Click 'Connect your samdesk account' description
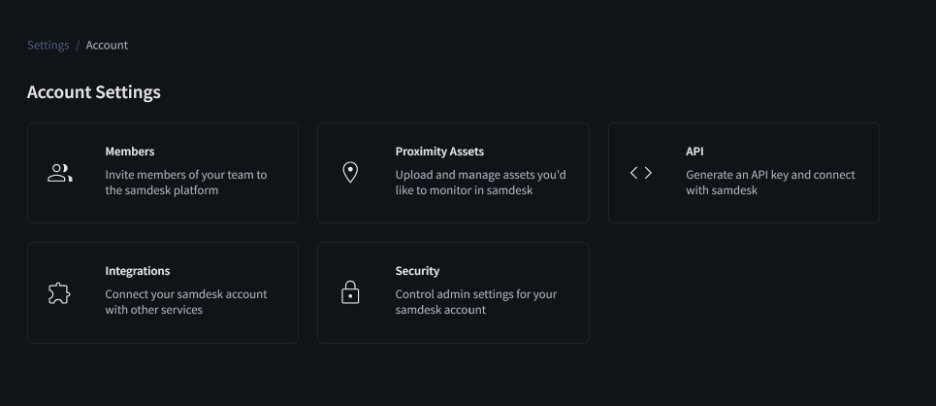The image size is (936, 406). 186,302
